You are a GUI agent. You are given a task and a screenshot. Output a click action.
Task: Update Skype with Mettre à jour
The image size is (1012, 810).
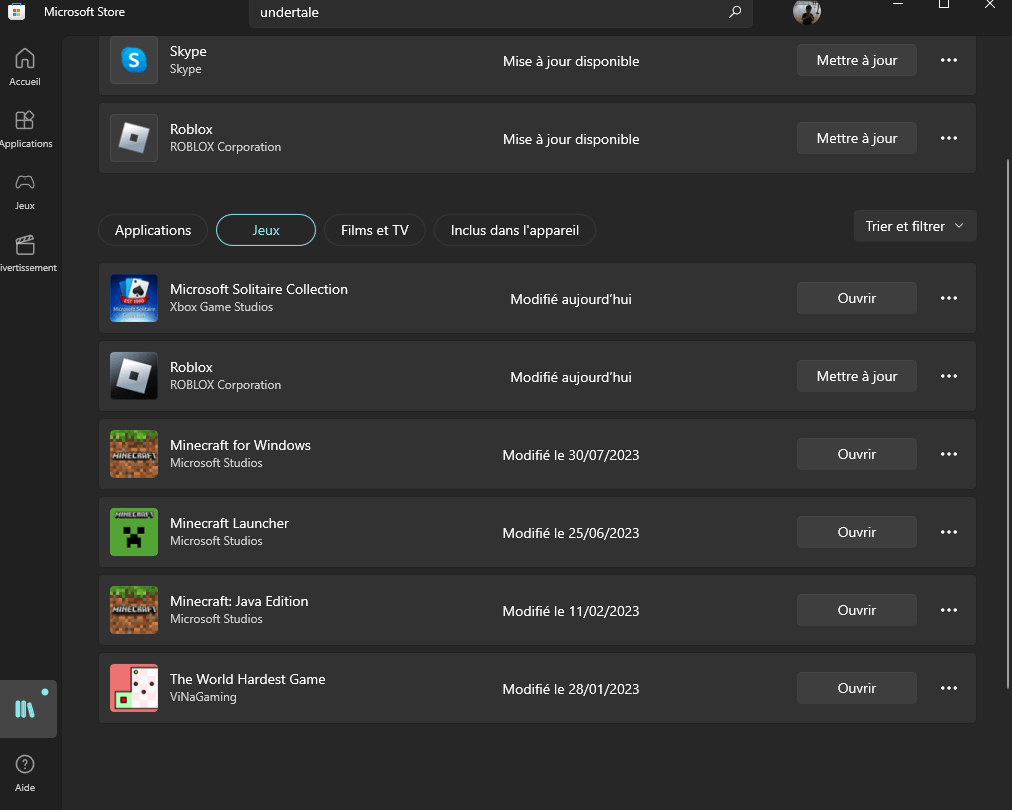[856, 60]
